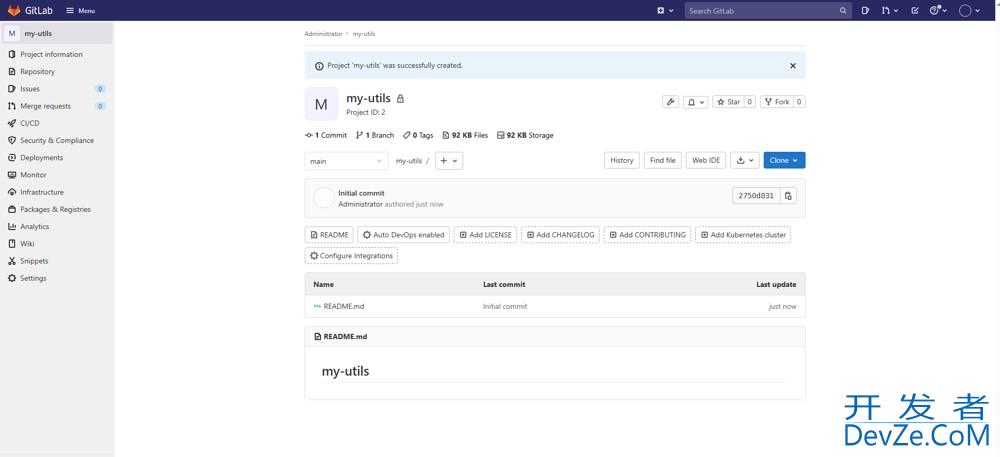Click Add LICENSE
The height and width of the screenshot is (457, 1000).
coord(485,235)
